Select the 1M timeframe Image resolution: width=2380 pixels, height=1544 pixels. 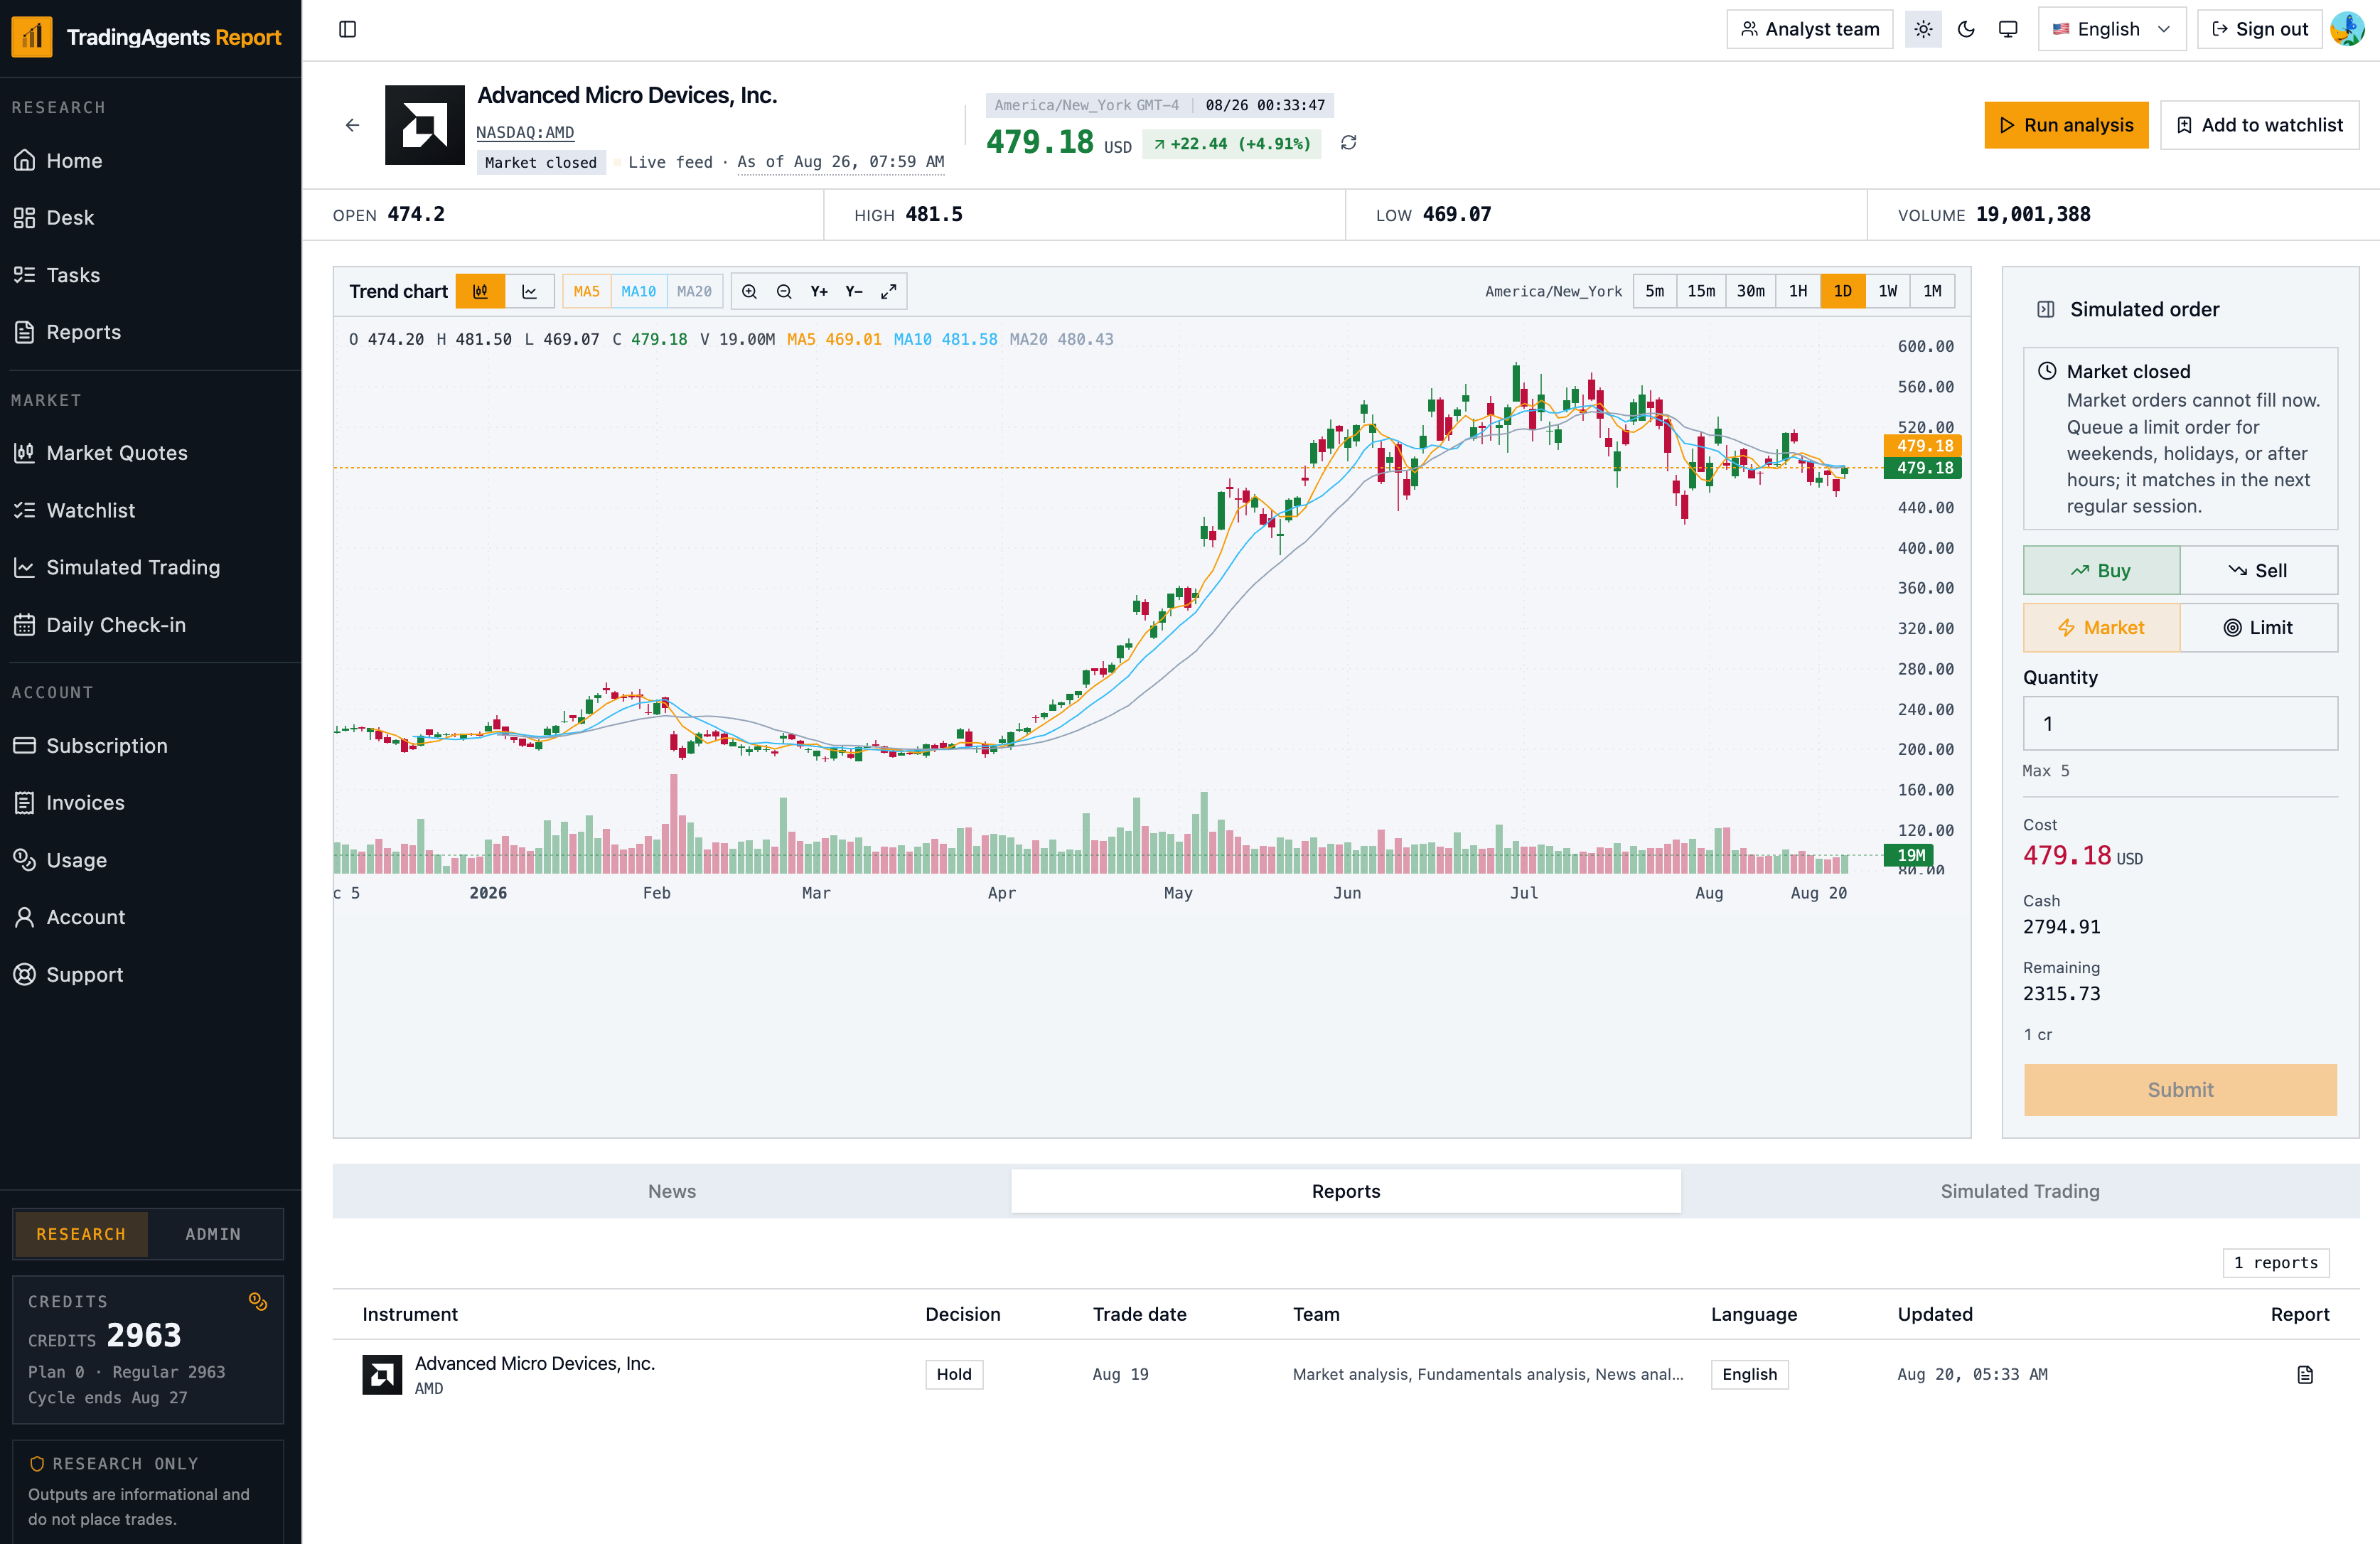[1932, 291]
